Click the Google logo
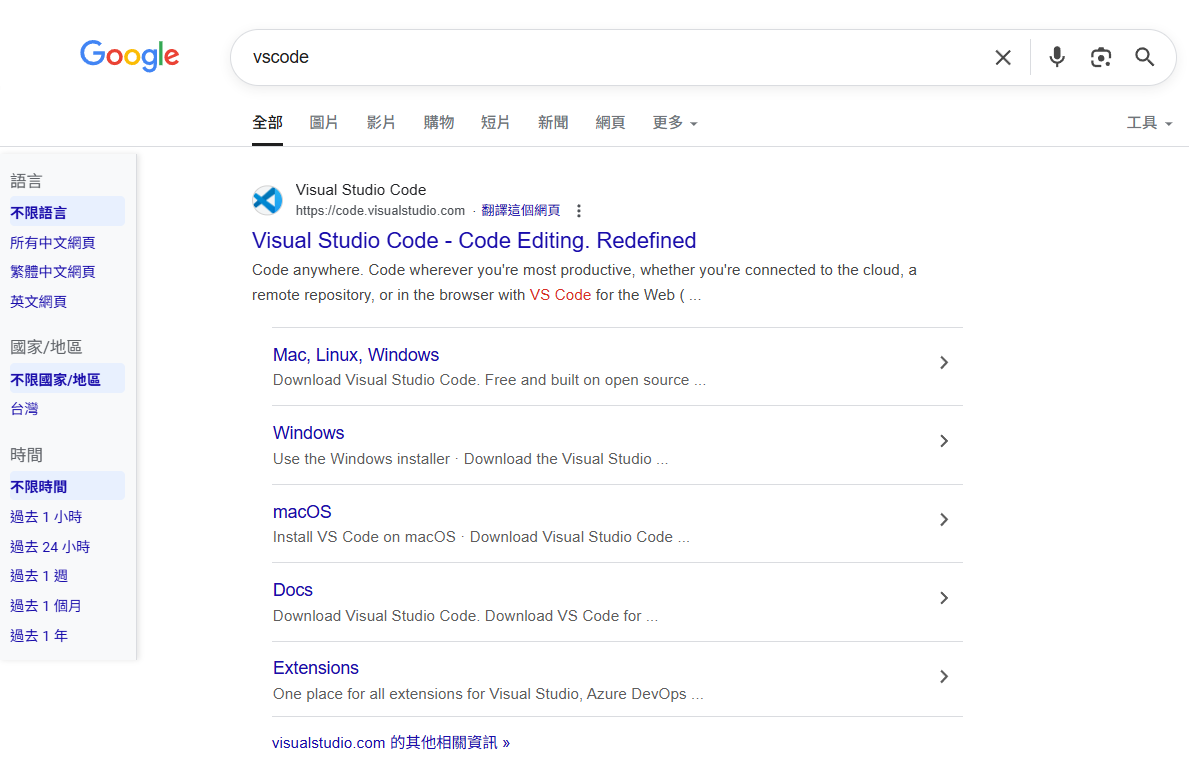 tap(130, 55)
